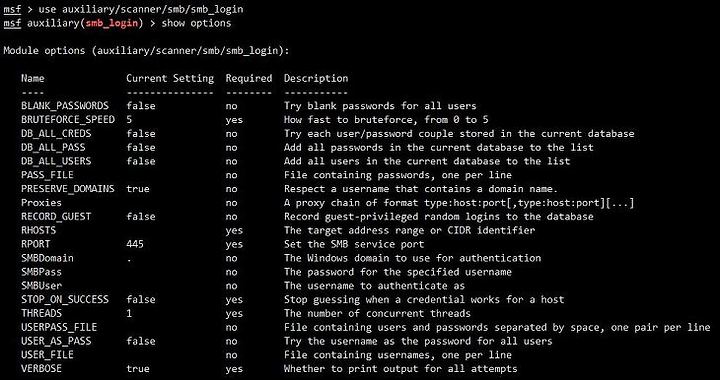
Task: Select the BLANK_PASSWORDS option name
Action: point(65,106)
